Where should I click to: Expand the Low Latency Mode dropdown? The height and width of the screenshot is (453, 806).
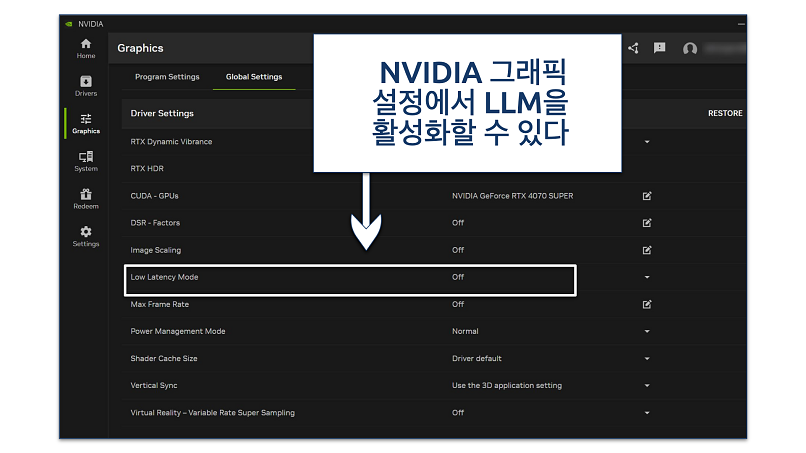[647, 277]
